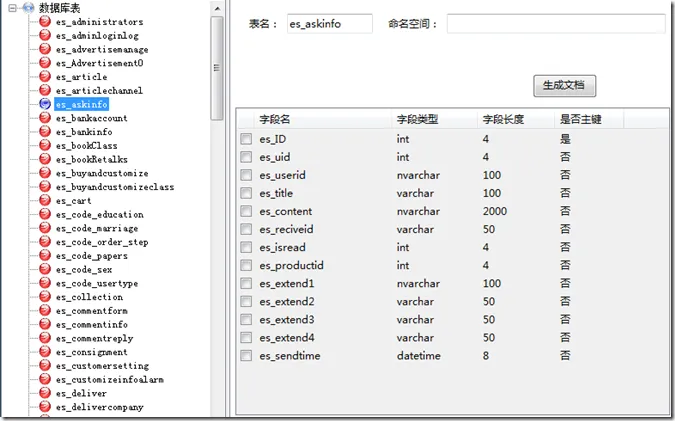Click the database icon beside 数据库表
Screen dimensions: 675x421
(28, 7)
